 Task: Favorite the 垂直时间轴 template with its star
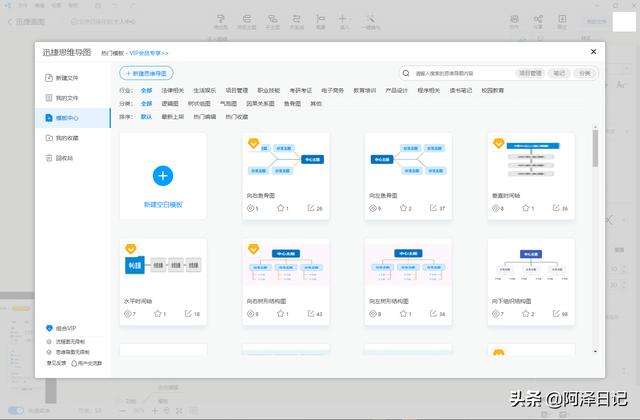(526, 208)
